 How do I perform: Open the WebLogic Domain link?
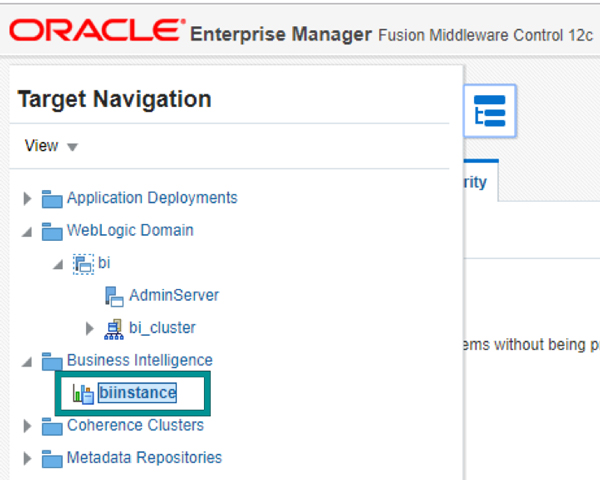pos(130,230)
